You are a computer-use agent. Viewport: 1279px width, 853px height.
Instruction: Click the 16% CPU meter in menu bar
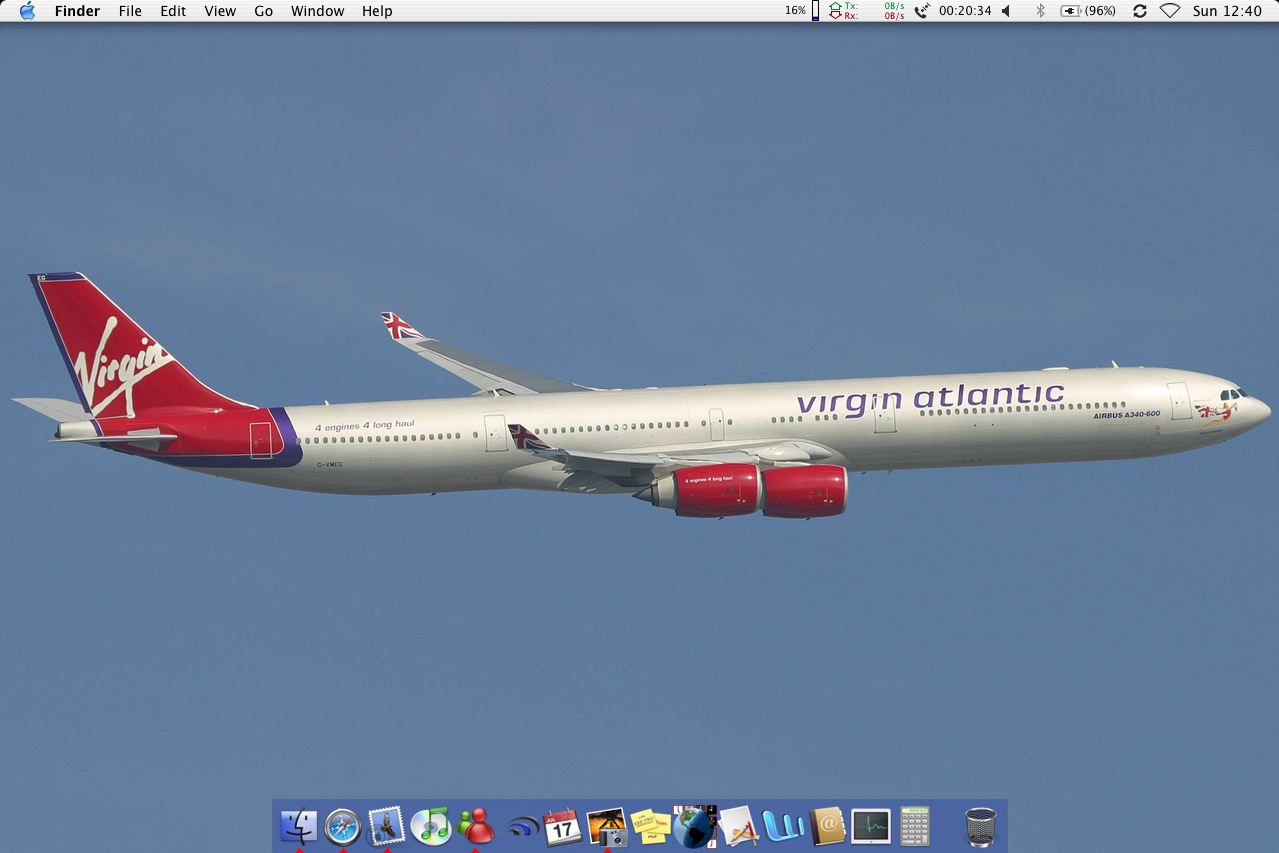tap(802, 11)
